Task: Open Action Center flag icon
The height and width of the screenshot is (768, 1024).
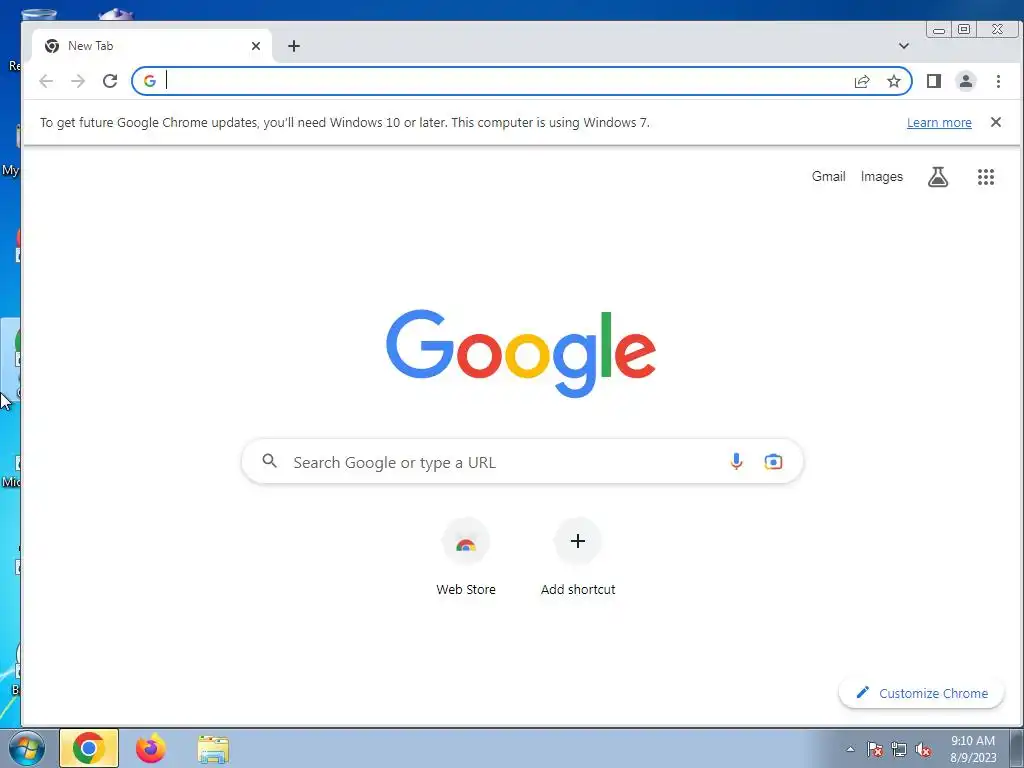Action: point(875,750)
